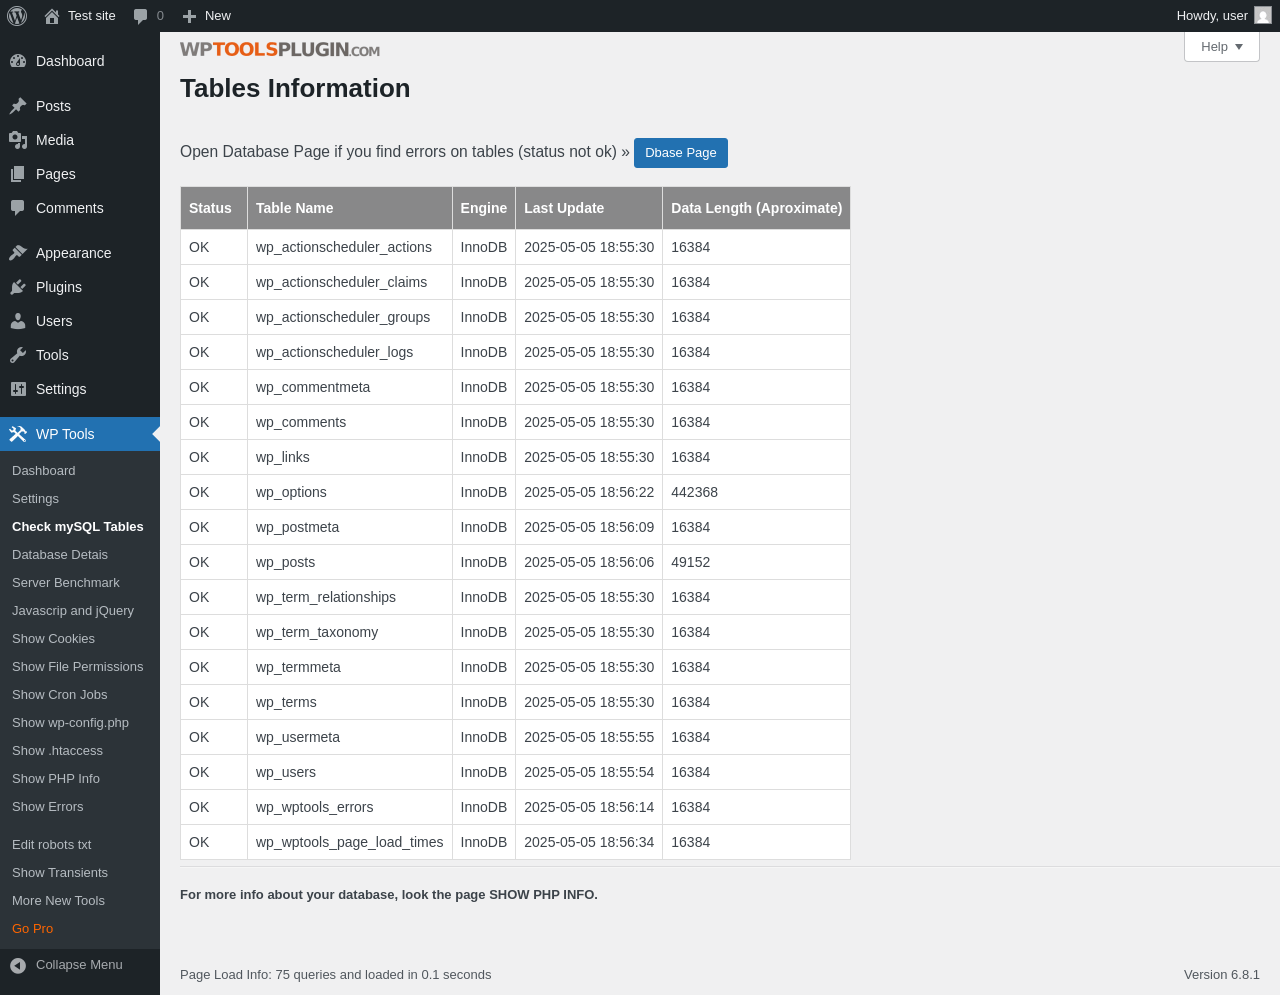Open Database Detais submenu item
Image resolution: width=1280 pixels, height=995 pixels.
click(x=60, y=555)
